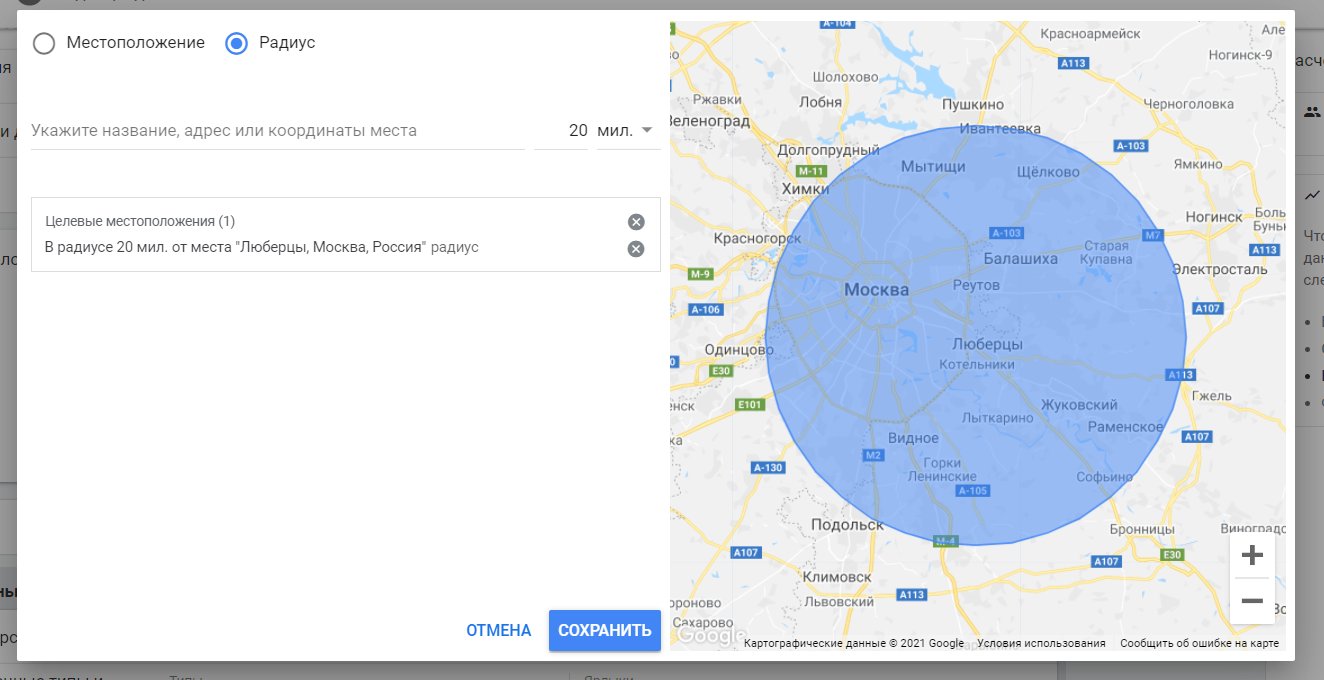Click the СОХРАНИТЬ button
Image resolution: width=1324 pixels, height=680 pixels.
click(605, 630)
